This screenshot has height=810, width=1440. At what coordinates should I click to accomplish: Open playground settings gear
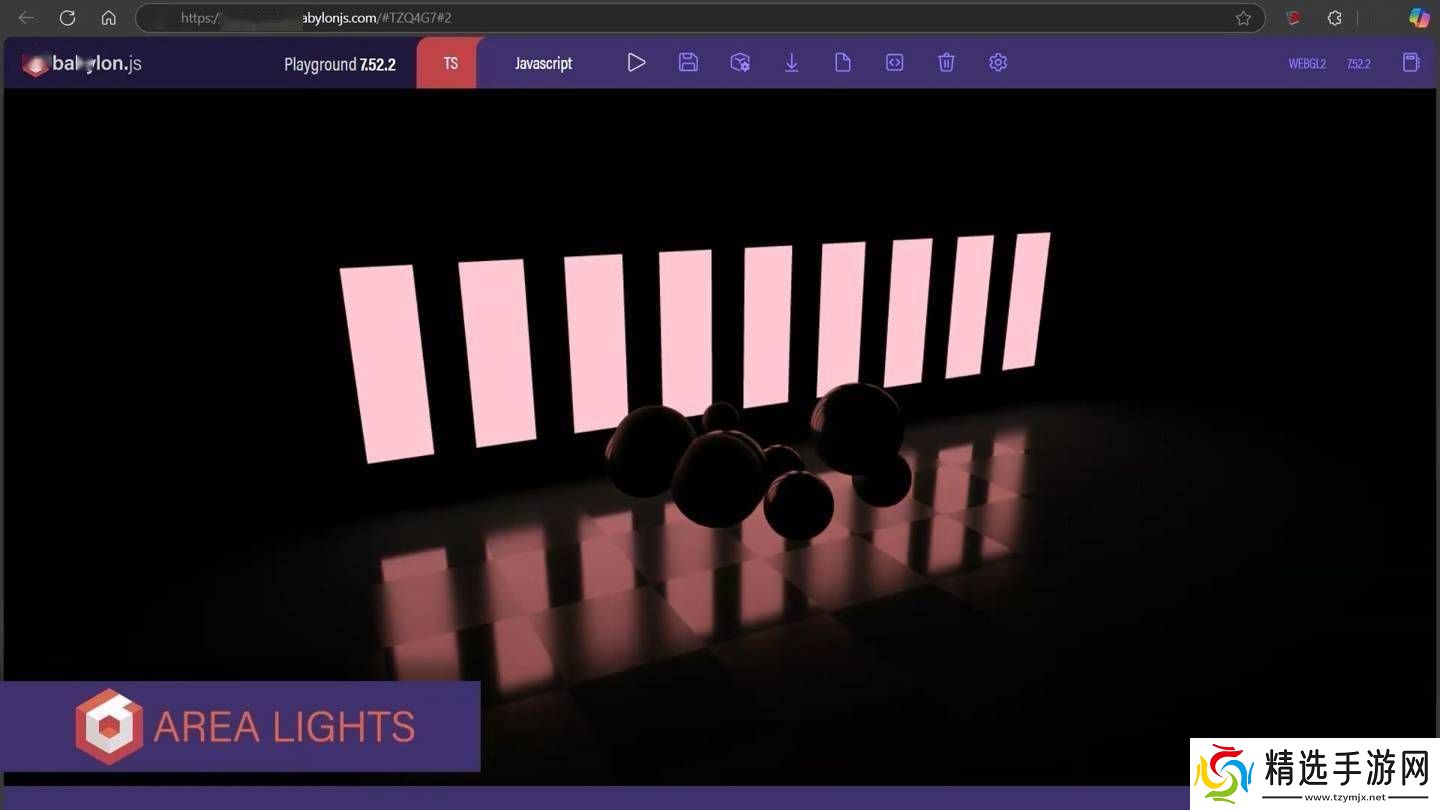998,63
